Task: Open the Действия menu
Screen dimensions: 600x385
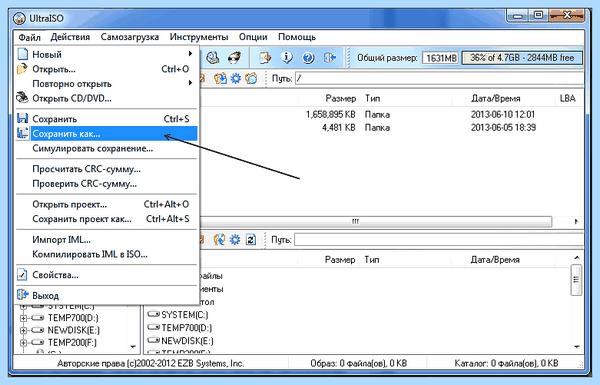Action: (x=70, y=37)
